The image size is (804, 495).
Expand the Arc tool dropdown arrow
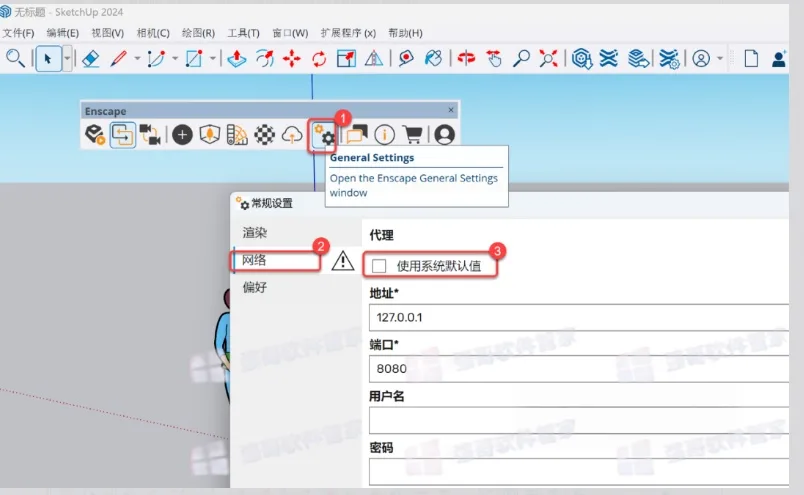click(175, 58)
